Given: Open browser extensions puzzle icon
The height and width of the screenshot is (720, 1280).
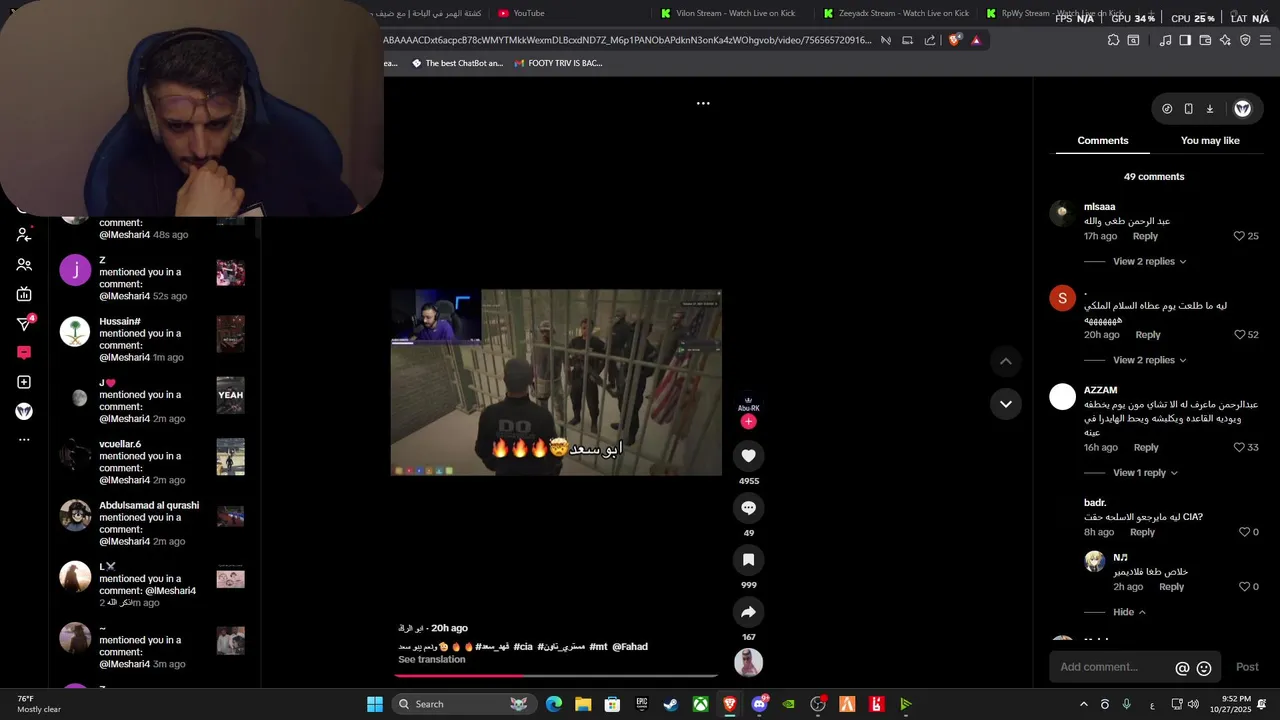Looking at the screenshot, I should tap(1113, 40).
